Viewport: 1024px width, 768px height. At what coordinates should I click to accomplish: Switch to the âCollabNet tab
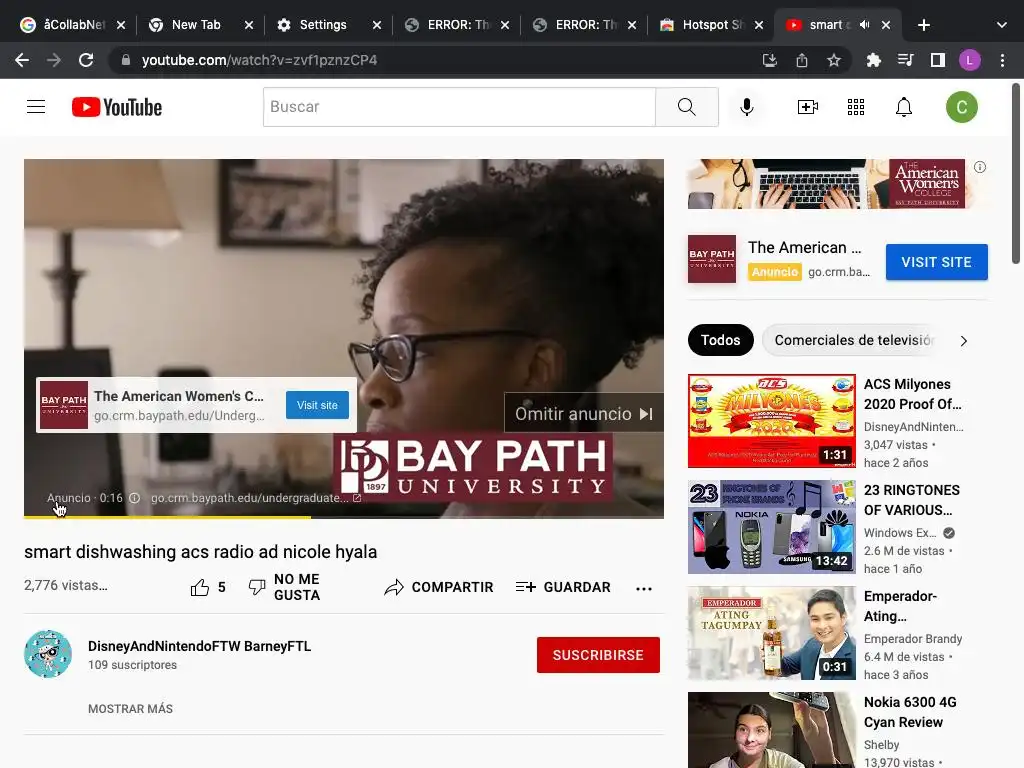point(72,25)
